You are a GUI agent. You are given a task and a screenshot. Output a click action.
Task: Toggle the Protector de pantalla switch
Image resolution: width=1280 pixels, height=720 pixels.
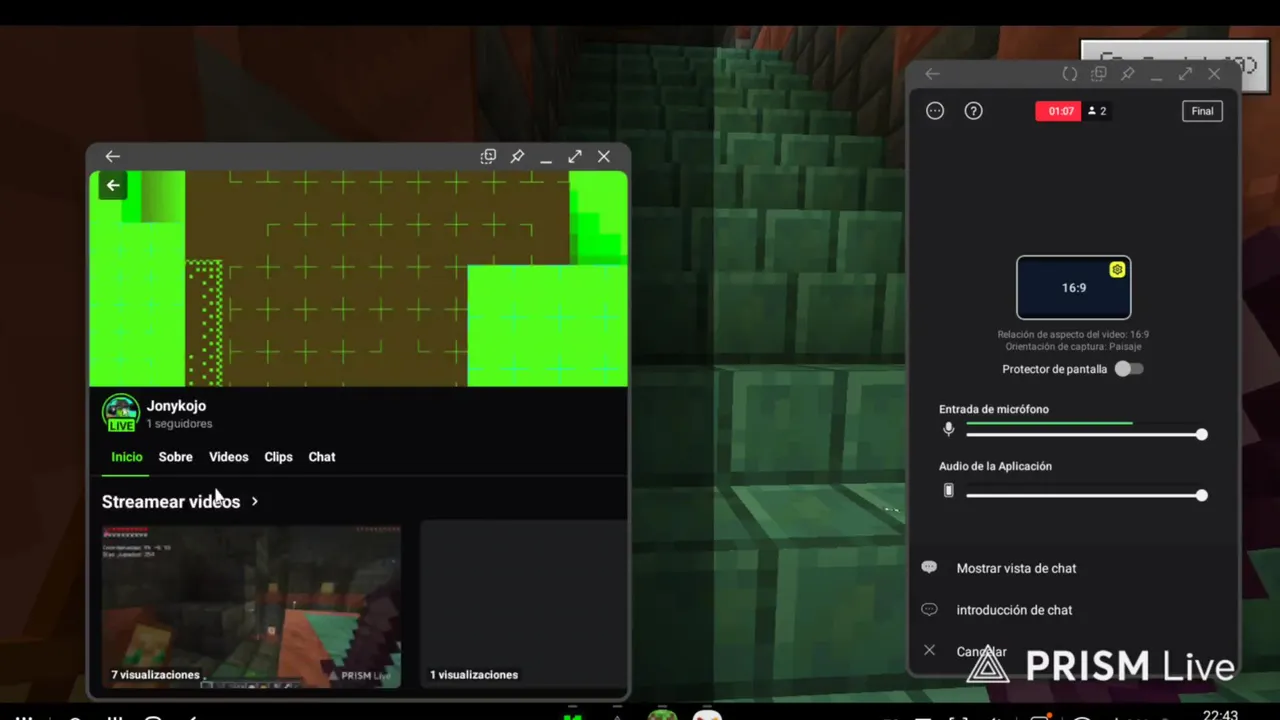pos(1128,369)
